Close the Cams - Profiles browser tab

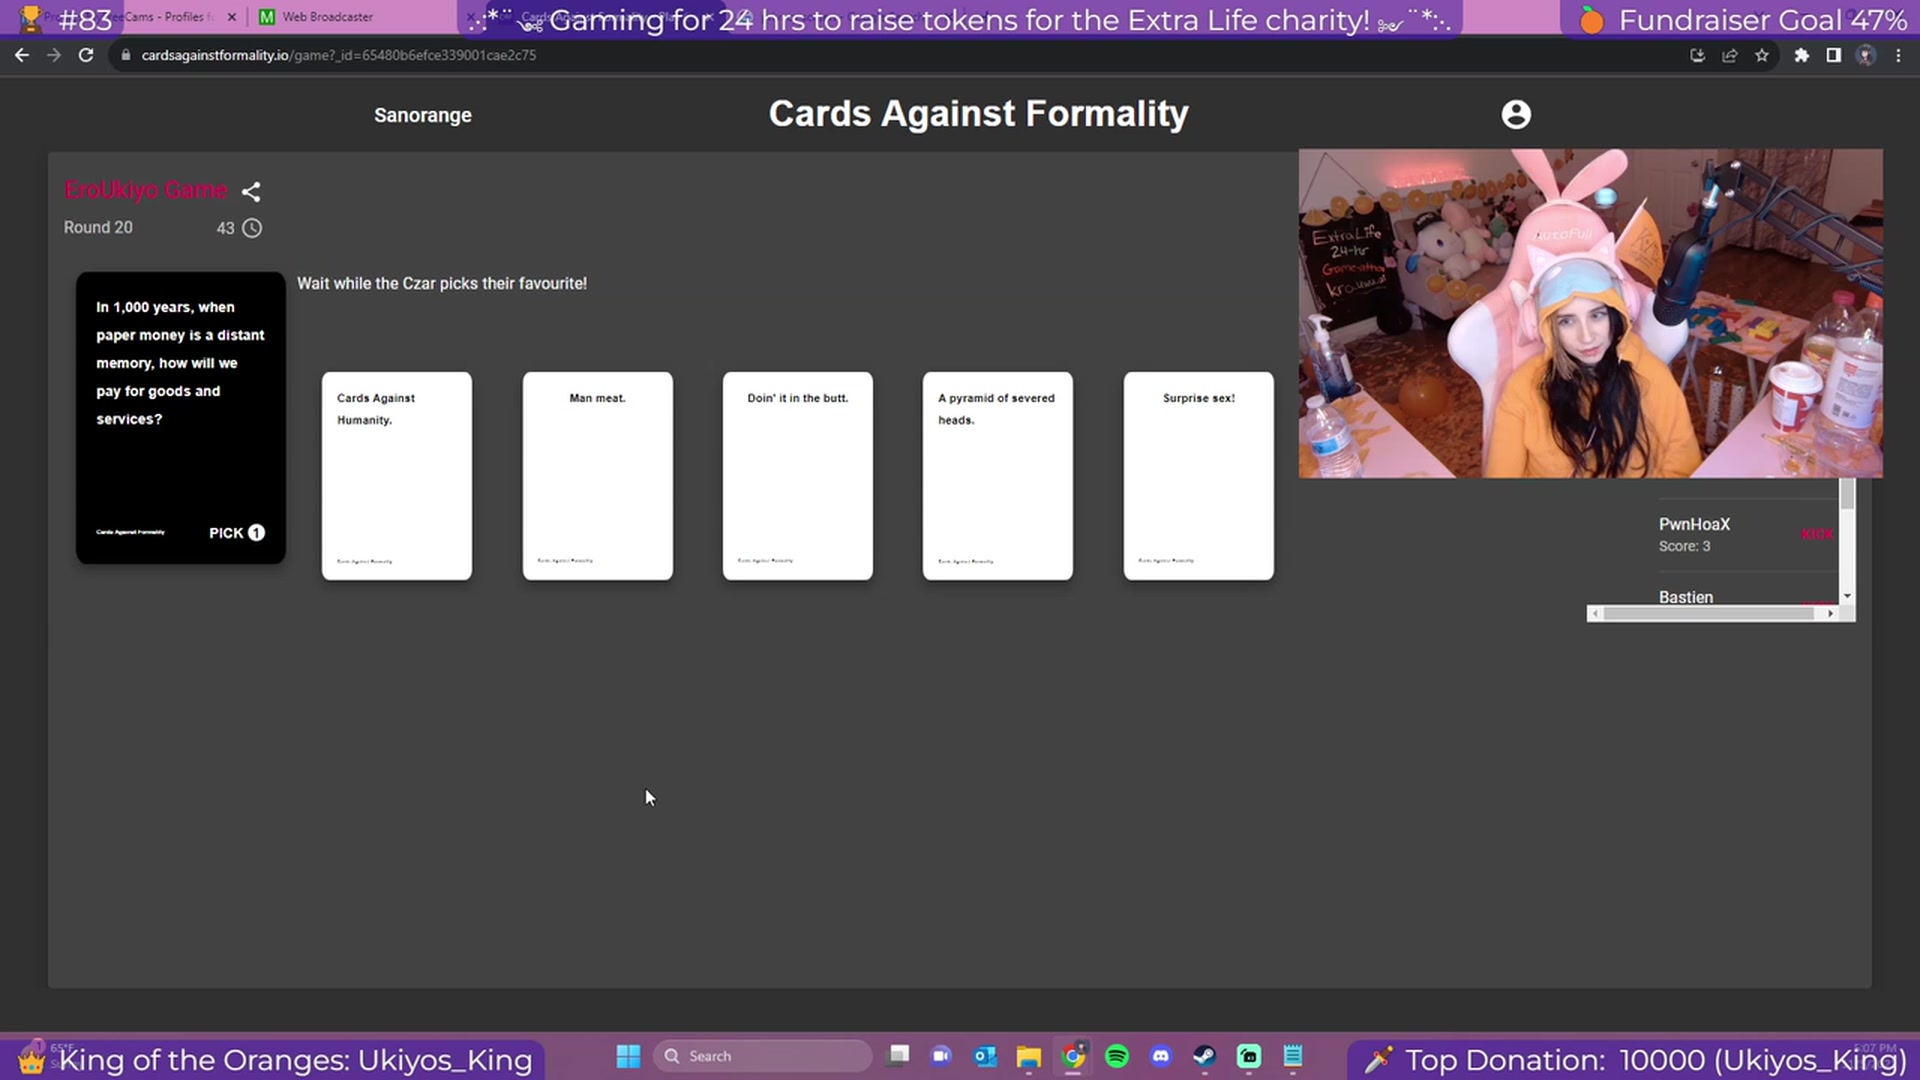click(232, 17)
